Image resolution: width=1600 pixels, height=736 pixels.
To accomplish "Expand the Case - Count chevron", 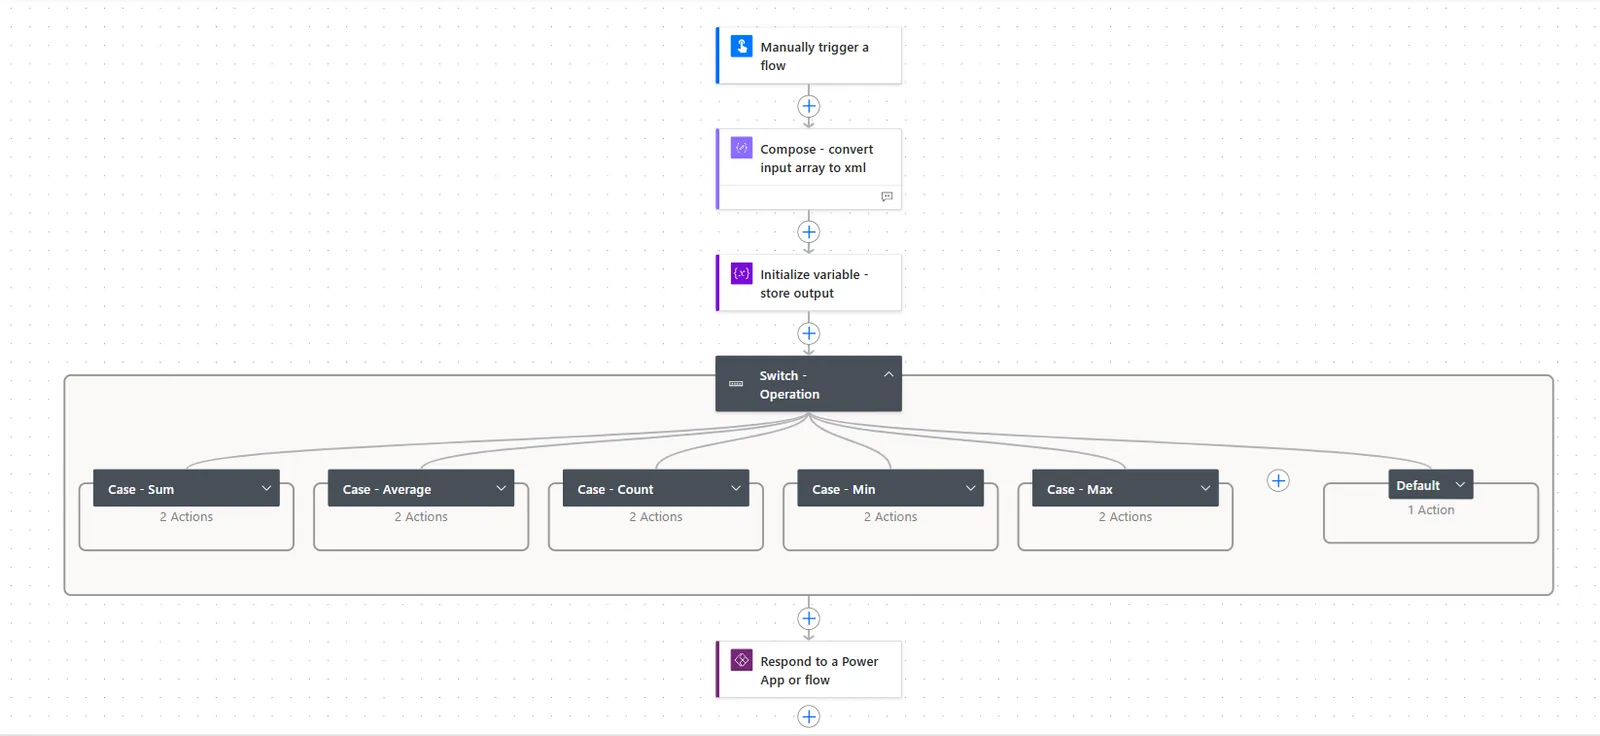I will 736,488.
